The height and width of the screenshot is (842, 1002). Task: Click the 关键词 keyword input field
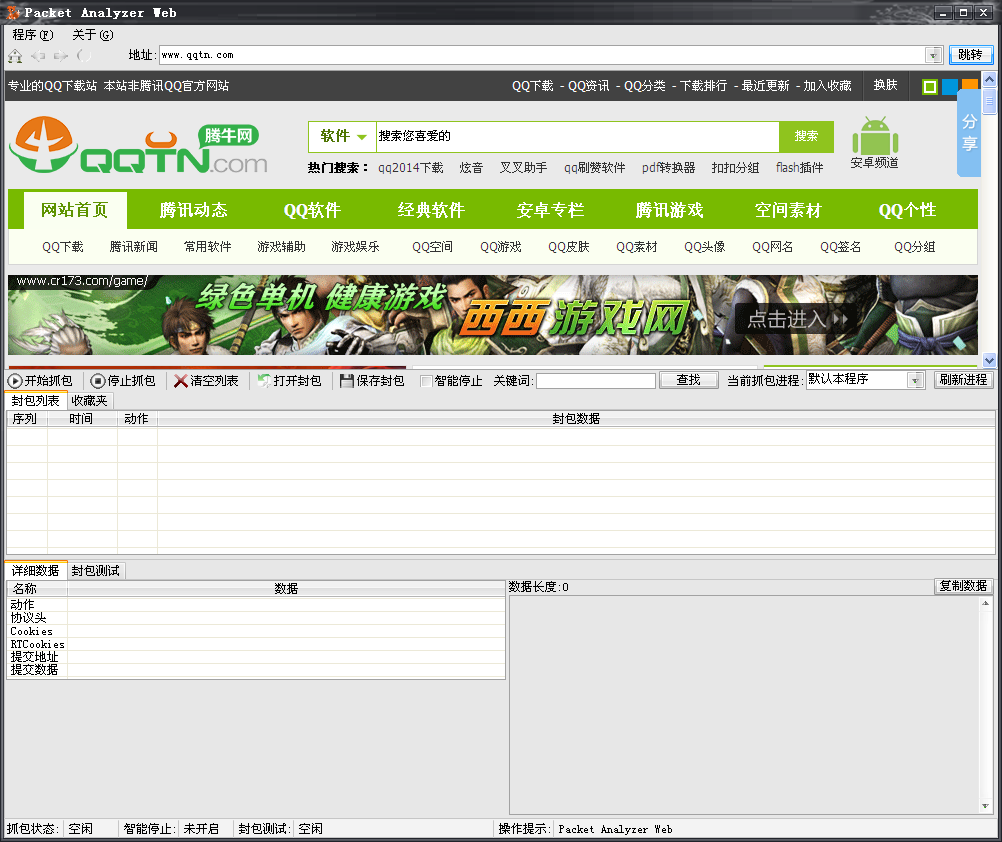coord(596,381)
